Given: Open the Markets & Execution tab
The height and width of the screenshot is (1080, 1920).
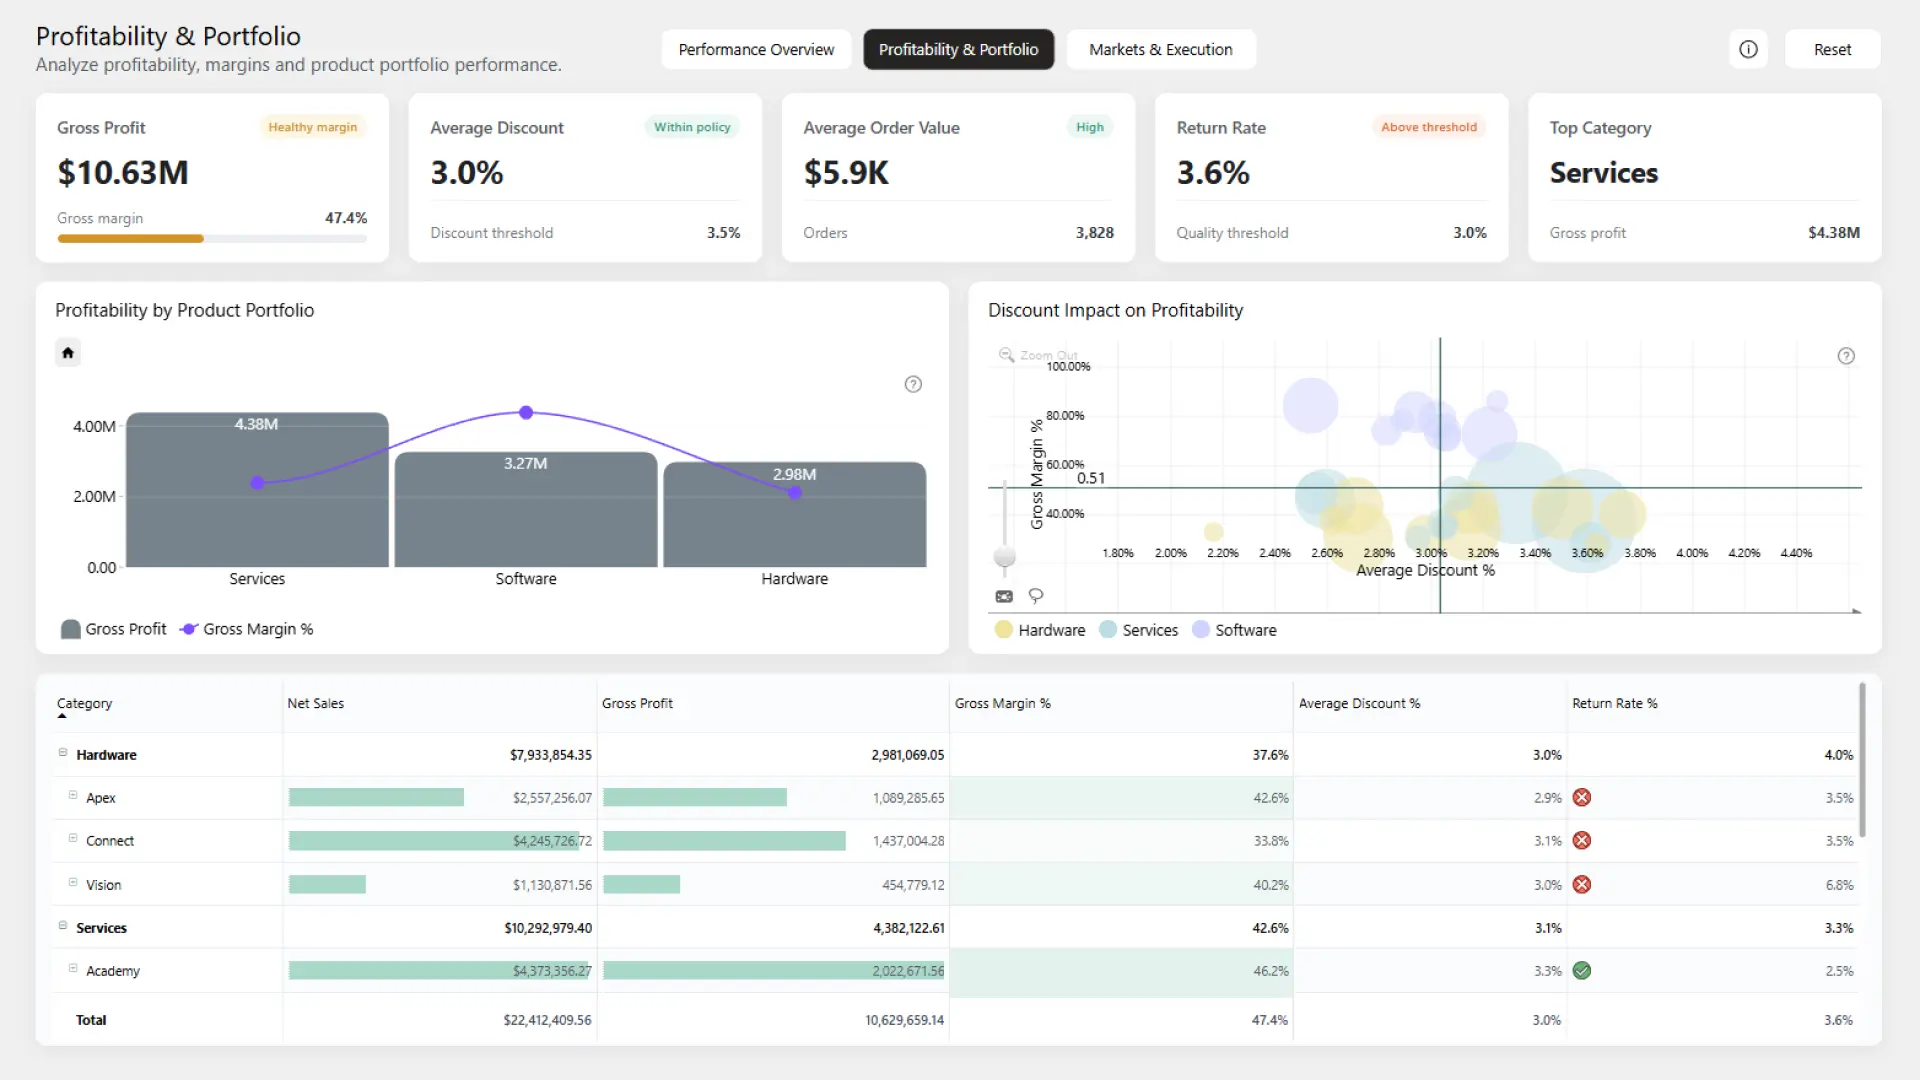Looking at the screenshot, I should [1161, 49].
